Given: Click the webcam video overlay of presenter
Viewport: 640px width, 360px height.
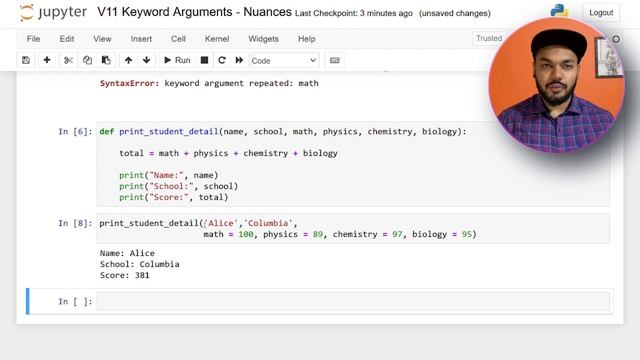Looking at the screenshot, I should point(556,85).
